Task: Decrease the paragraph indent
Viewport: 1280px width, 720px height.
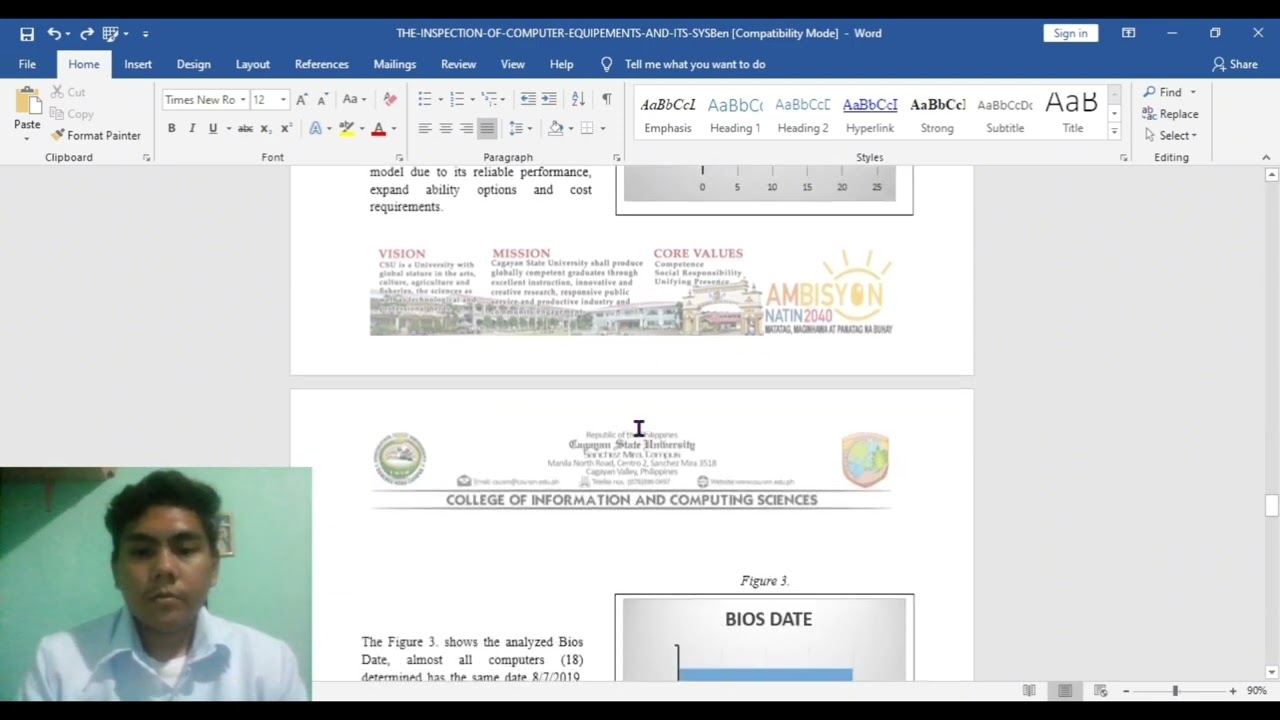Action: click(528, 99)
